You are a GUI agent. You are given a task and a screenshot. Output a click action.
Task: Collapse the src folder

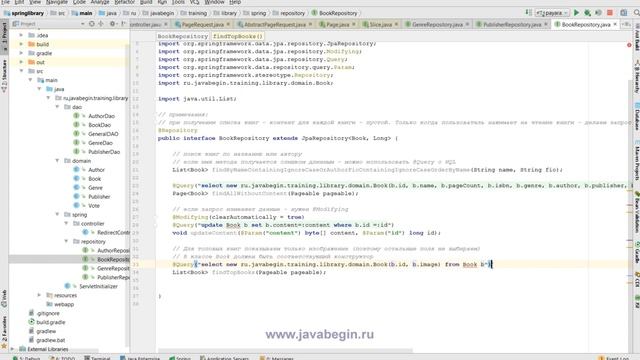[21, 71]
